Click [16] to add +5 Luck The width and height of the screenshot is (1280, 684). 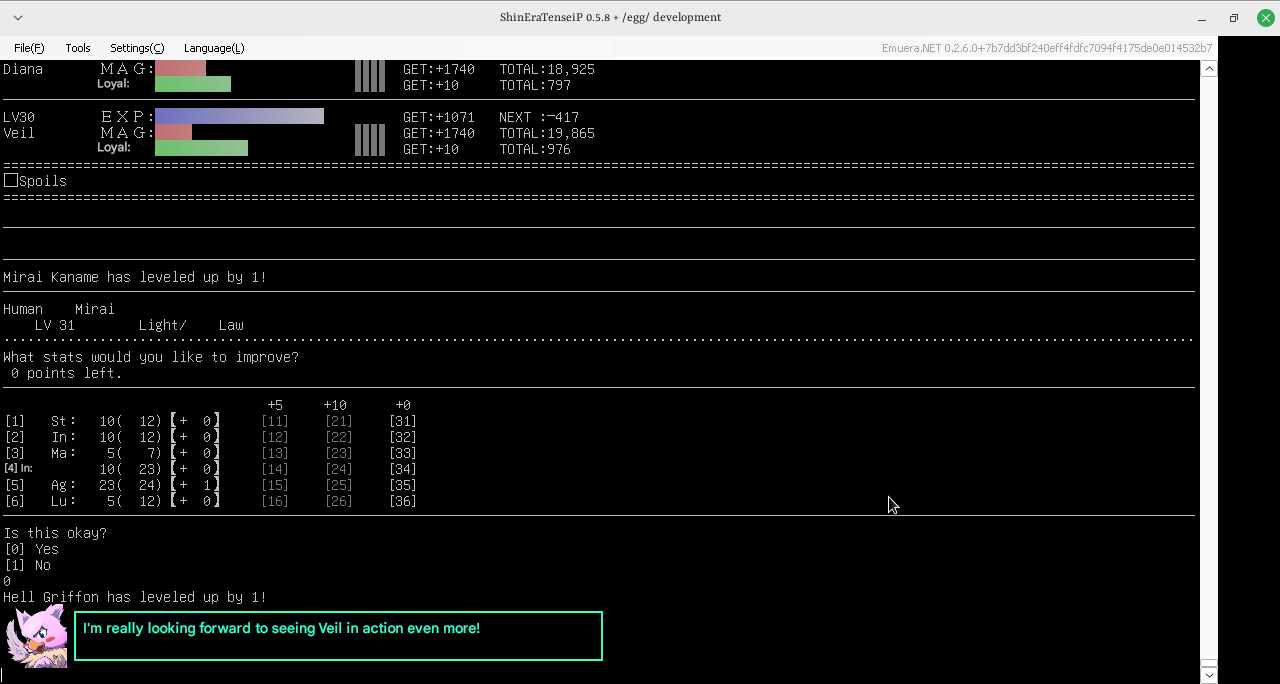[275, 501]
